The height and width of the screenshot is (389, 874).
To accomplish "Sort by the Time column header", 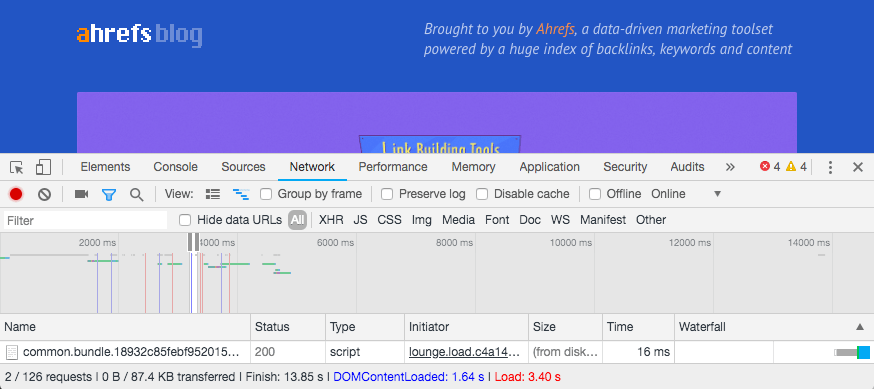I will pyautogui.click(x=638, y=327).
